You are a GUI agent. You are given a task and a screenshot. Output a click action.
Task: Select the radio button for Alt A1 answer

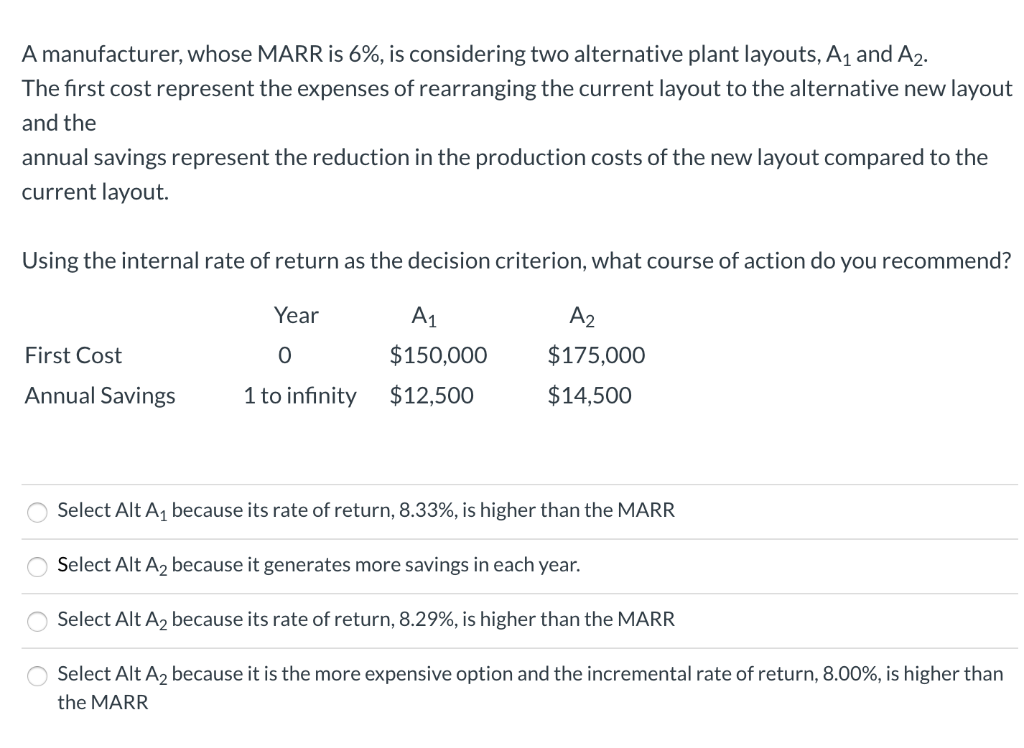[37, 511]
